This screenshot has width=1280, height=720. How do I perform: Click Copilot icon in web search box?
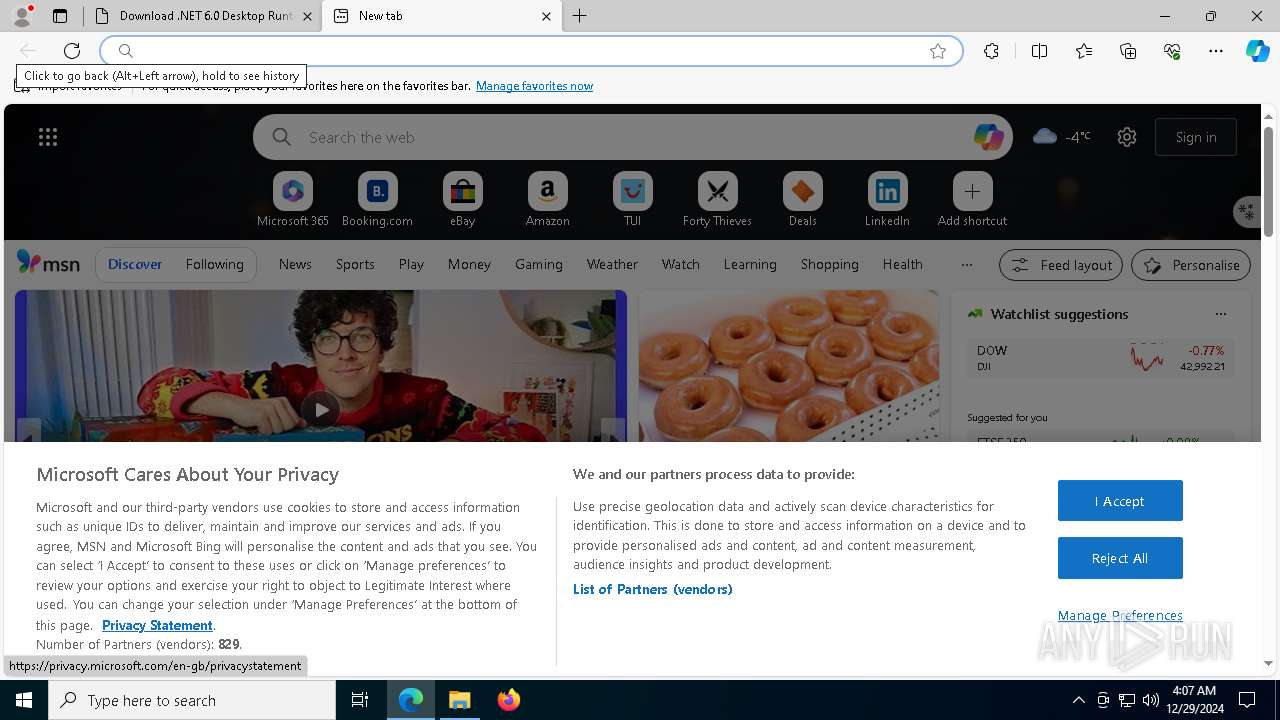point(988,137)
